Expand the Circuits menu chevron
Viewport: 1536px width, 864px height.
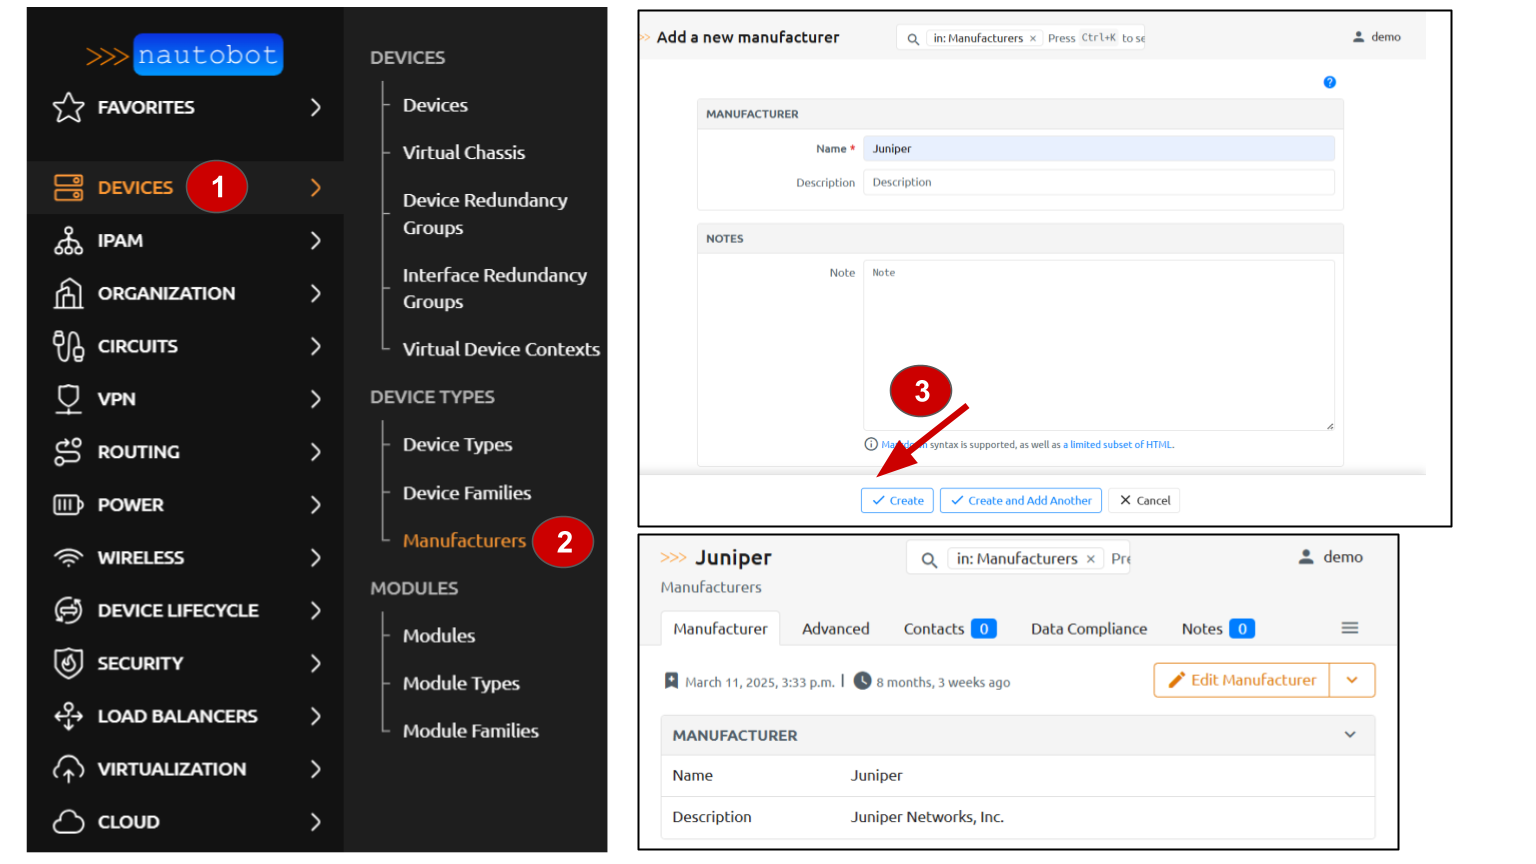tap(316, 347)
